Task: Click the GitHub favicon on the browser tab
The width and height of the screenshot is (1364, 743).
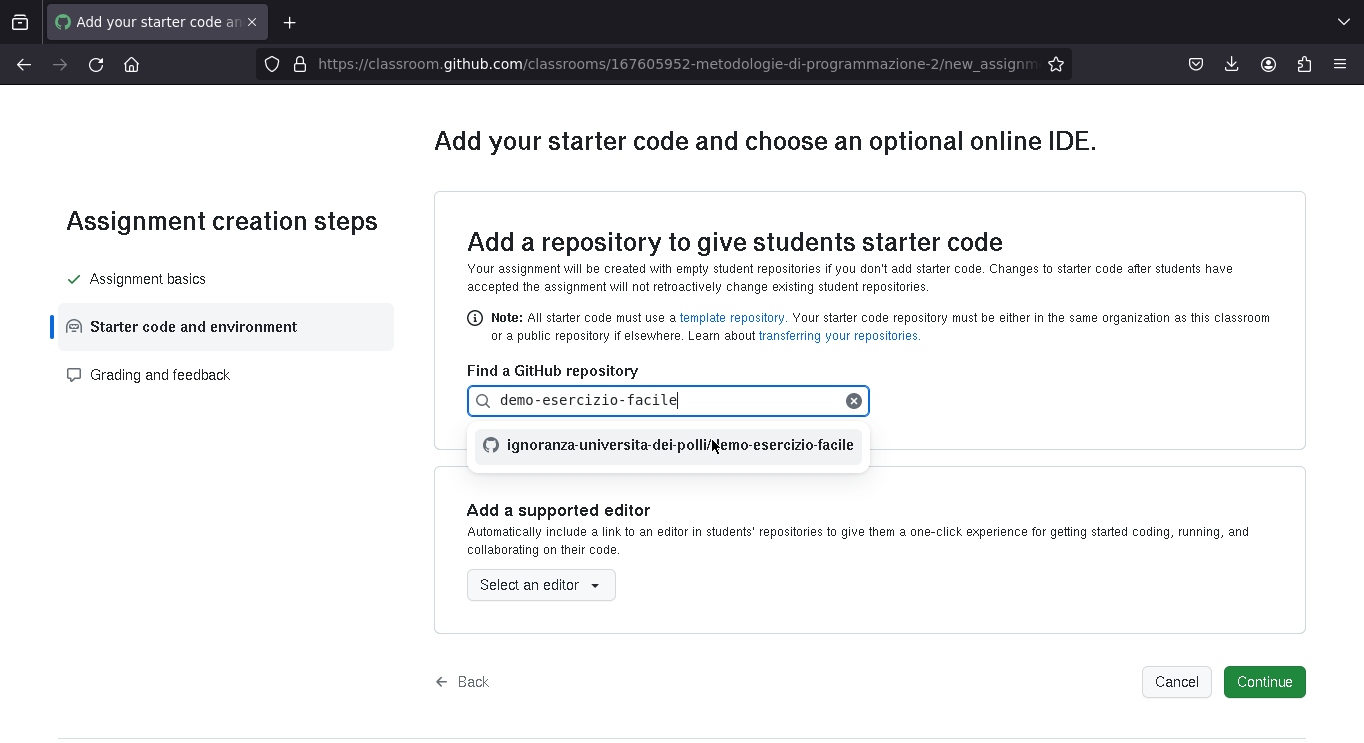Action: coord(63,22)
